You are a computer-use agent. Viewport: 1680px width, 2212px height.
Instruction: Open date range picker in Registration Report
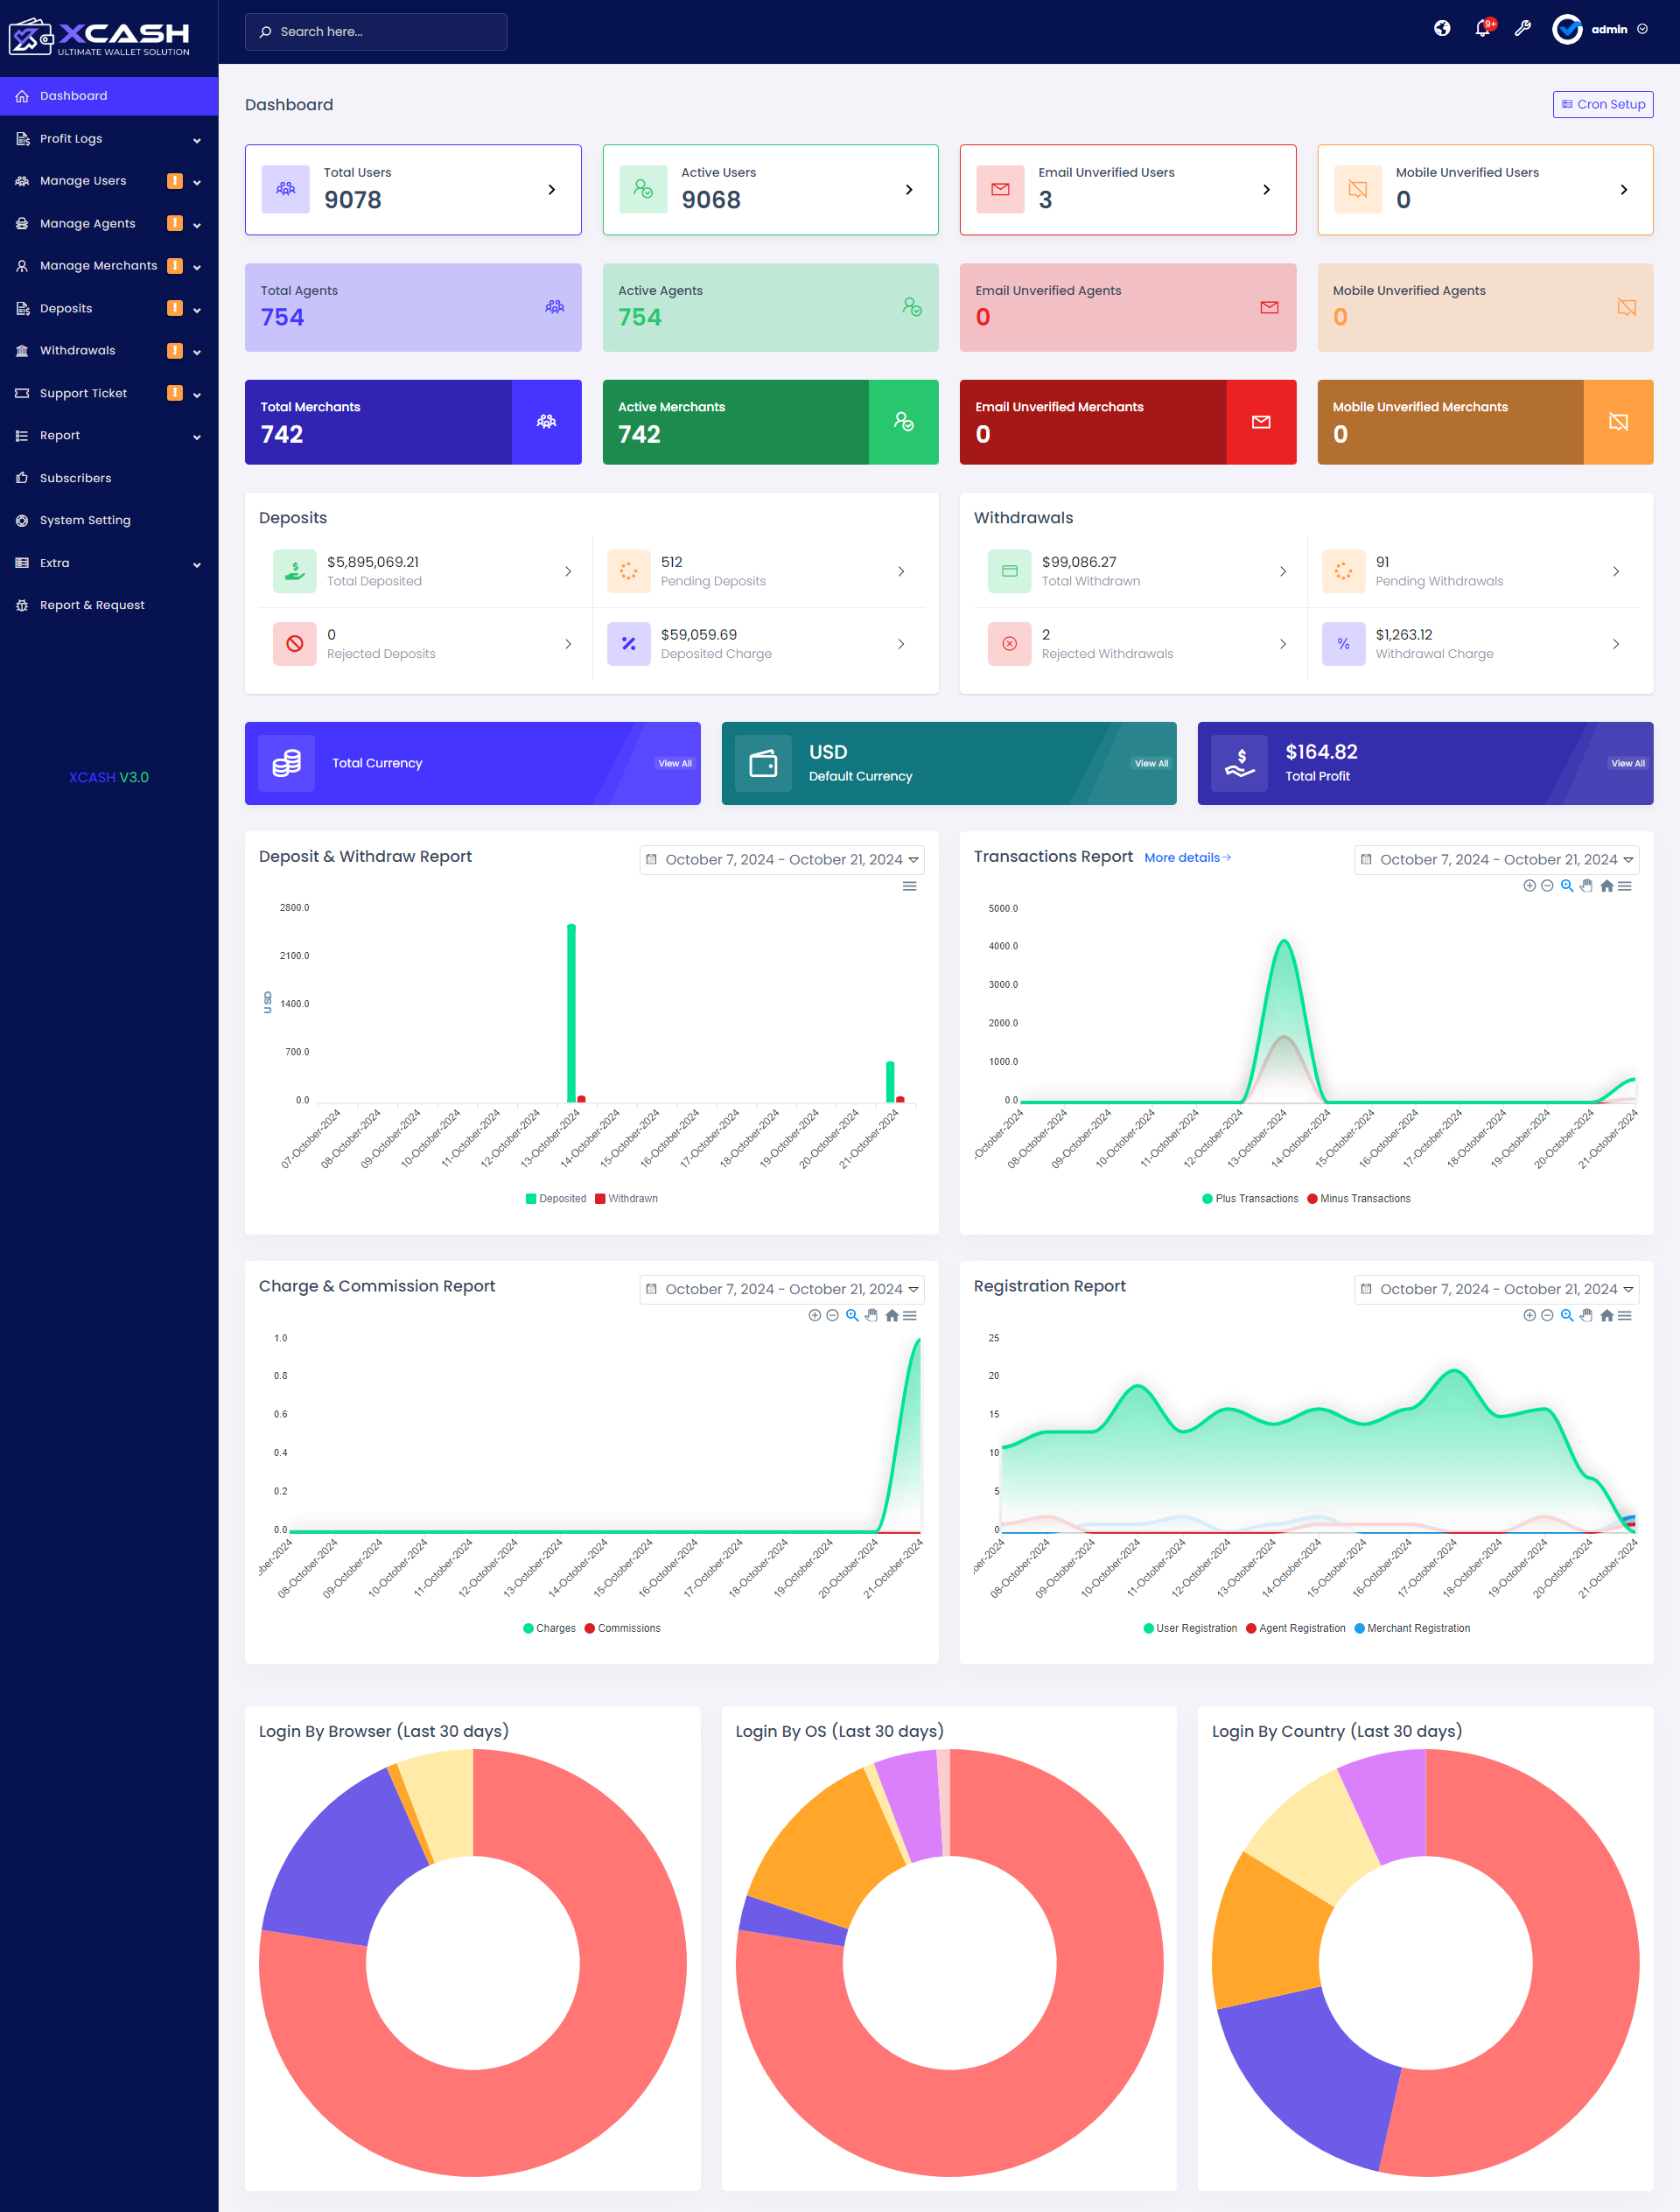[x=1496, y=1289]
